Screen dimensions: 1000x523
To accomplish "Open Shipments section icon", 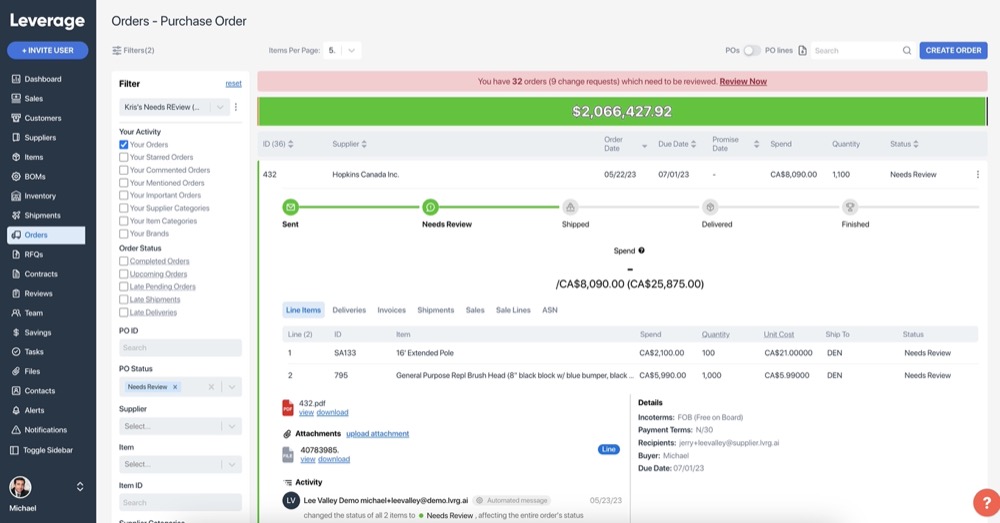I will coord(16,216).
